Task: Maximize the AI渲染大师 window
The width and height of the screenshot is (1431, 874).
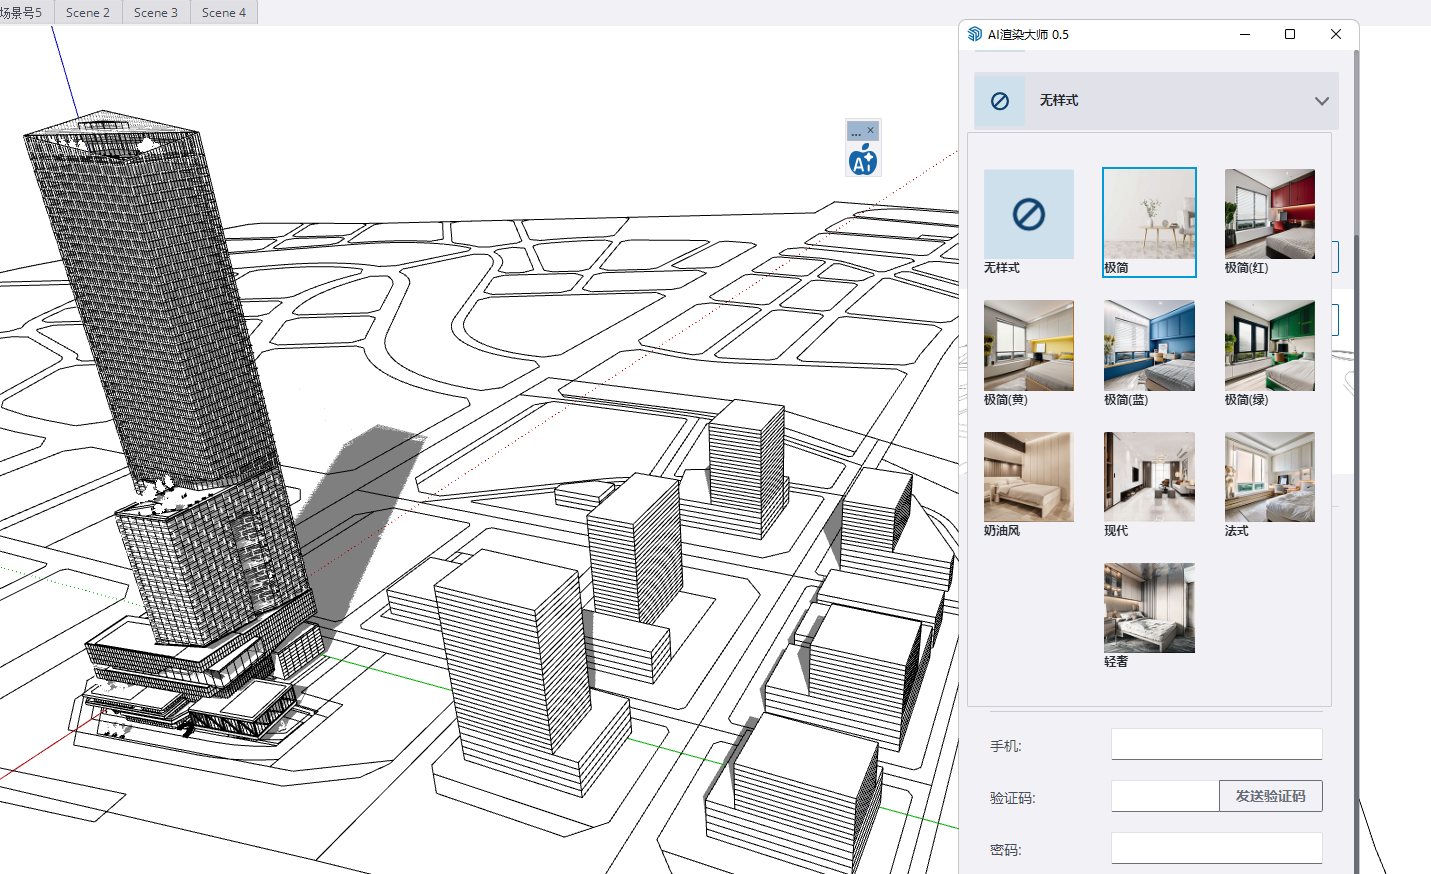Action: pyautogui.click(x=1290, y=34)
